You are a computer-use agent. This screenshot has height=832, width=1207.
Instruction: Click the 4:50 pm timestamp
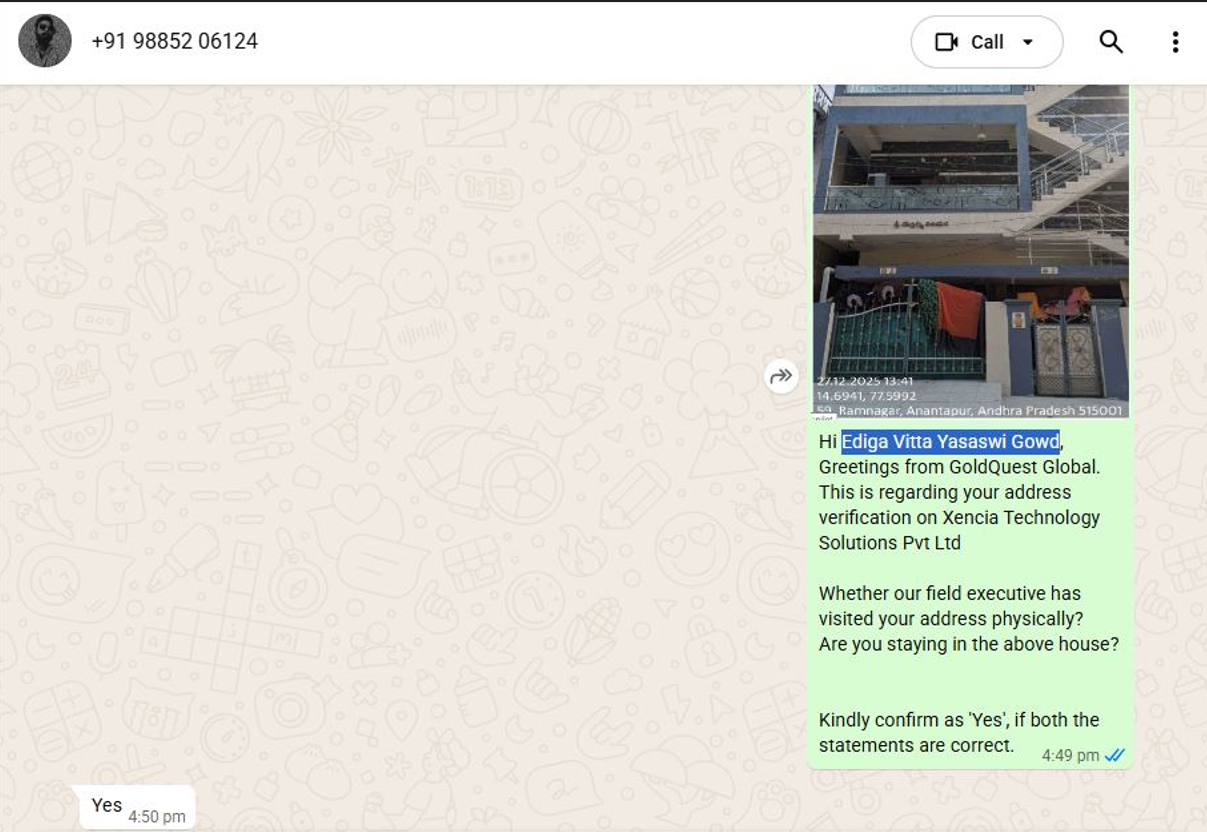coord(157,817)
